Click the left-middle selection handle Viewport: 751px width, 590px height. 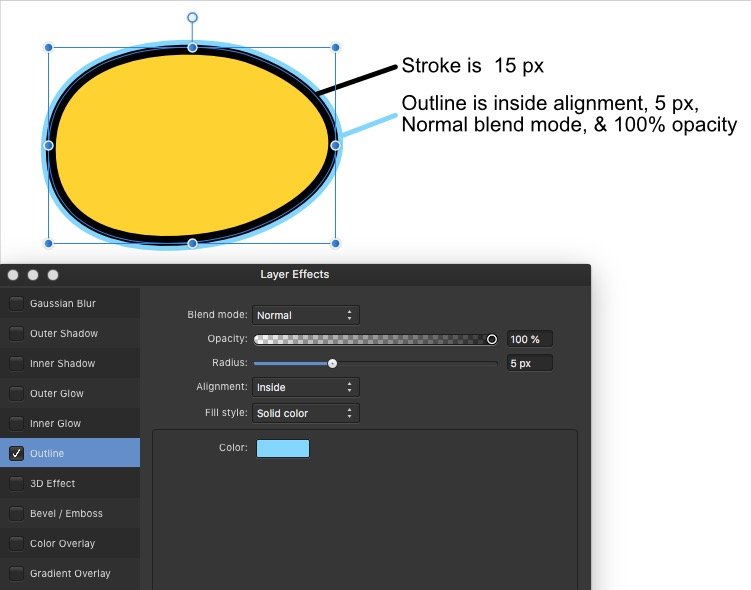pyautogui.click(x=48, y=145)
